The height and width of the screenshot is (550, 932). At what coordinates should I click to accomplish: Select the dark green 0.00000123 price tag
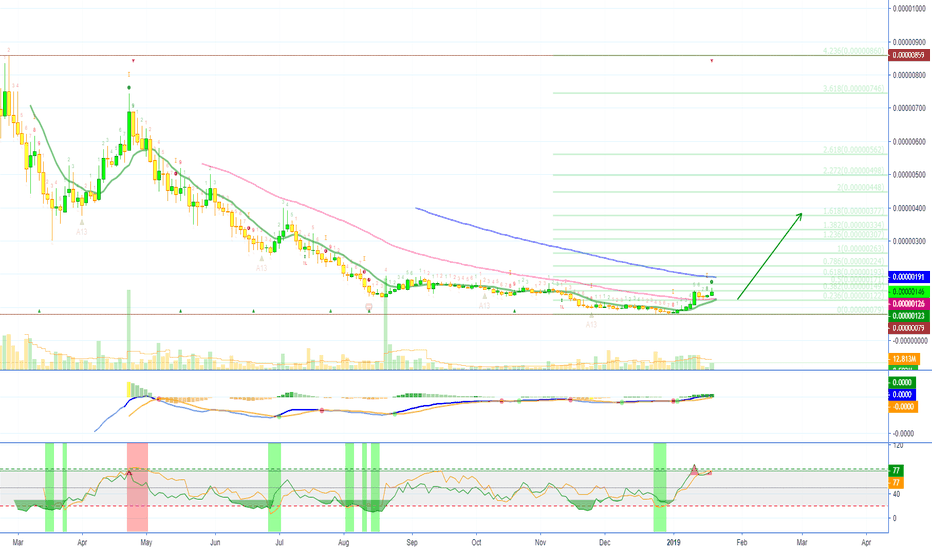click(x=909, y=316)
